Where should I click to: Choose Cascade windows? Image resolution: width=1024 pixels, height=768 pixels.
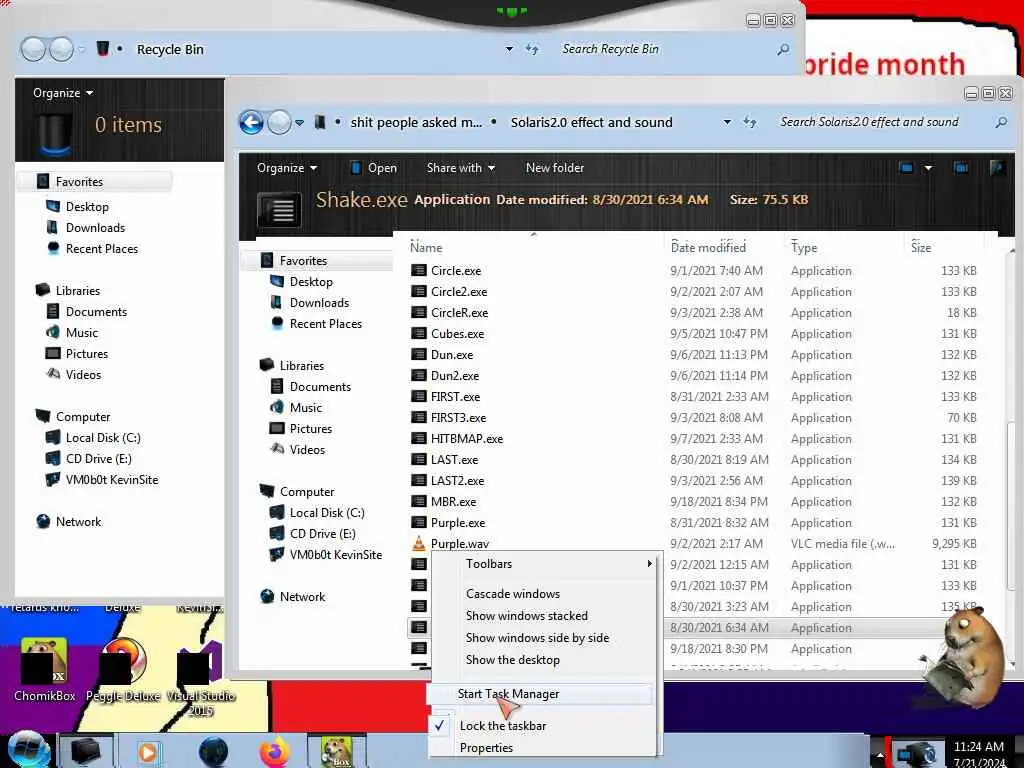pyautogui.click(x=513, y=594)
